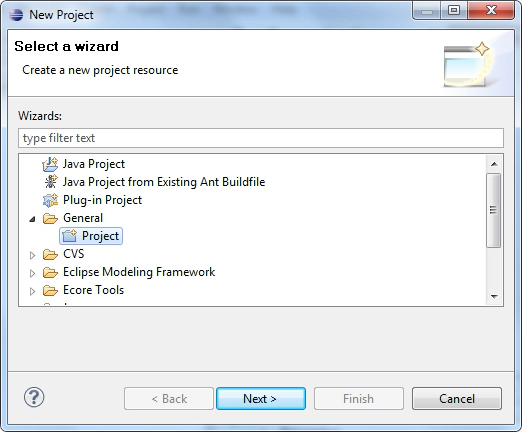Click the Java Project wizard icon
This screenshot has height=432, width=522.
pos(50,164)
